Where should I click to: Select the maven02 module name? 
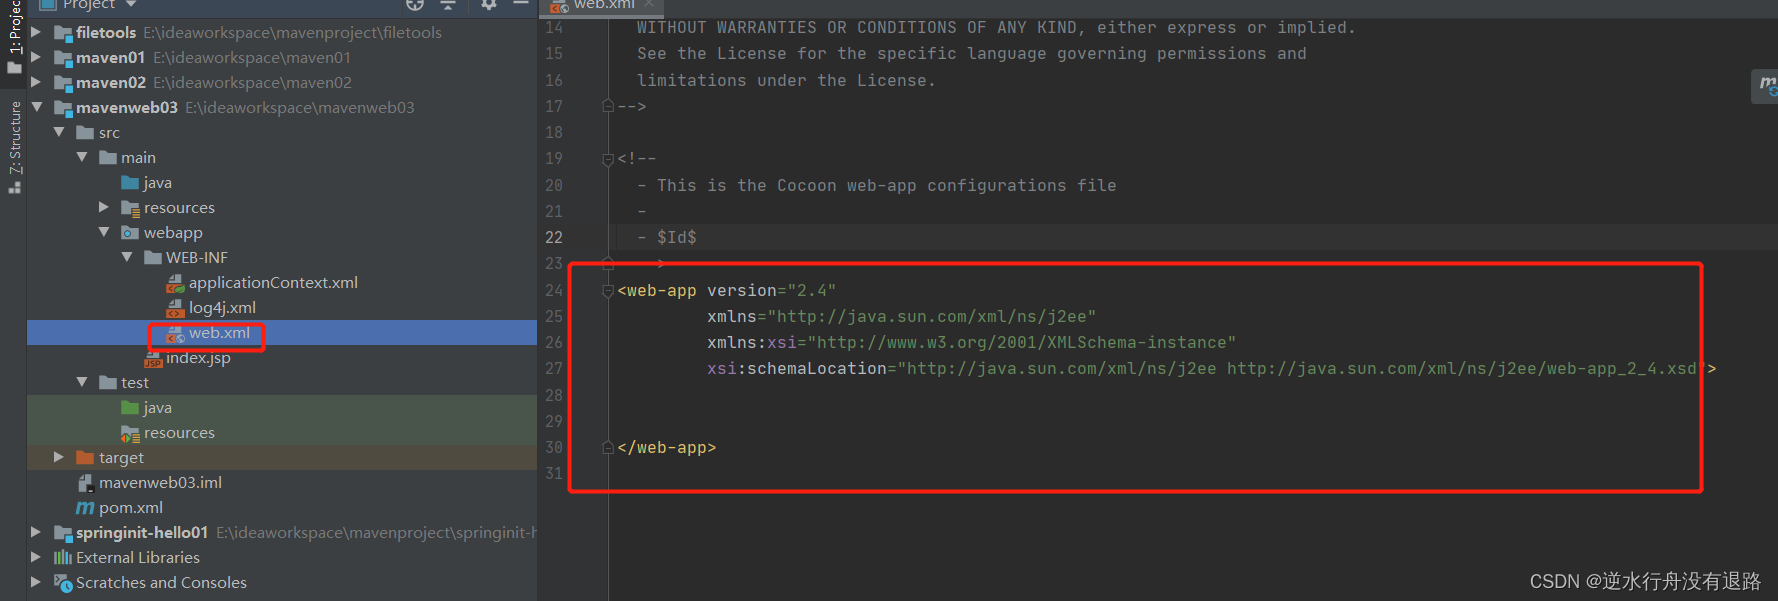point(111,83)
